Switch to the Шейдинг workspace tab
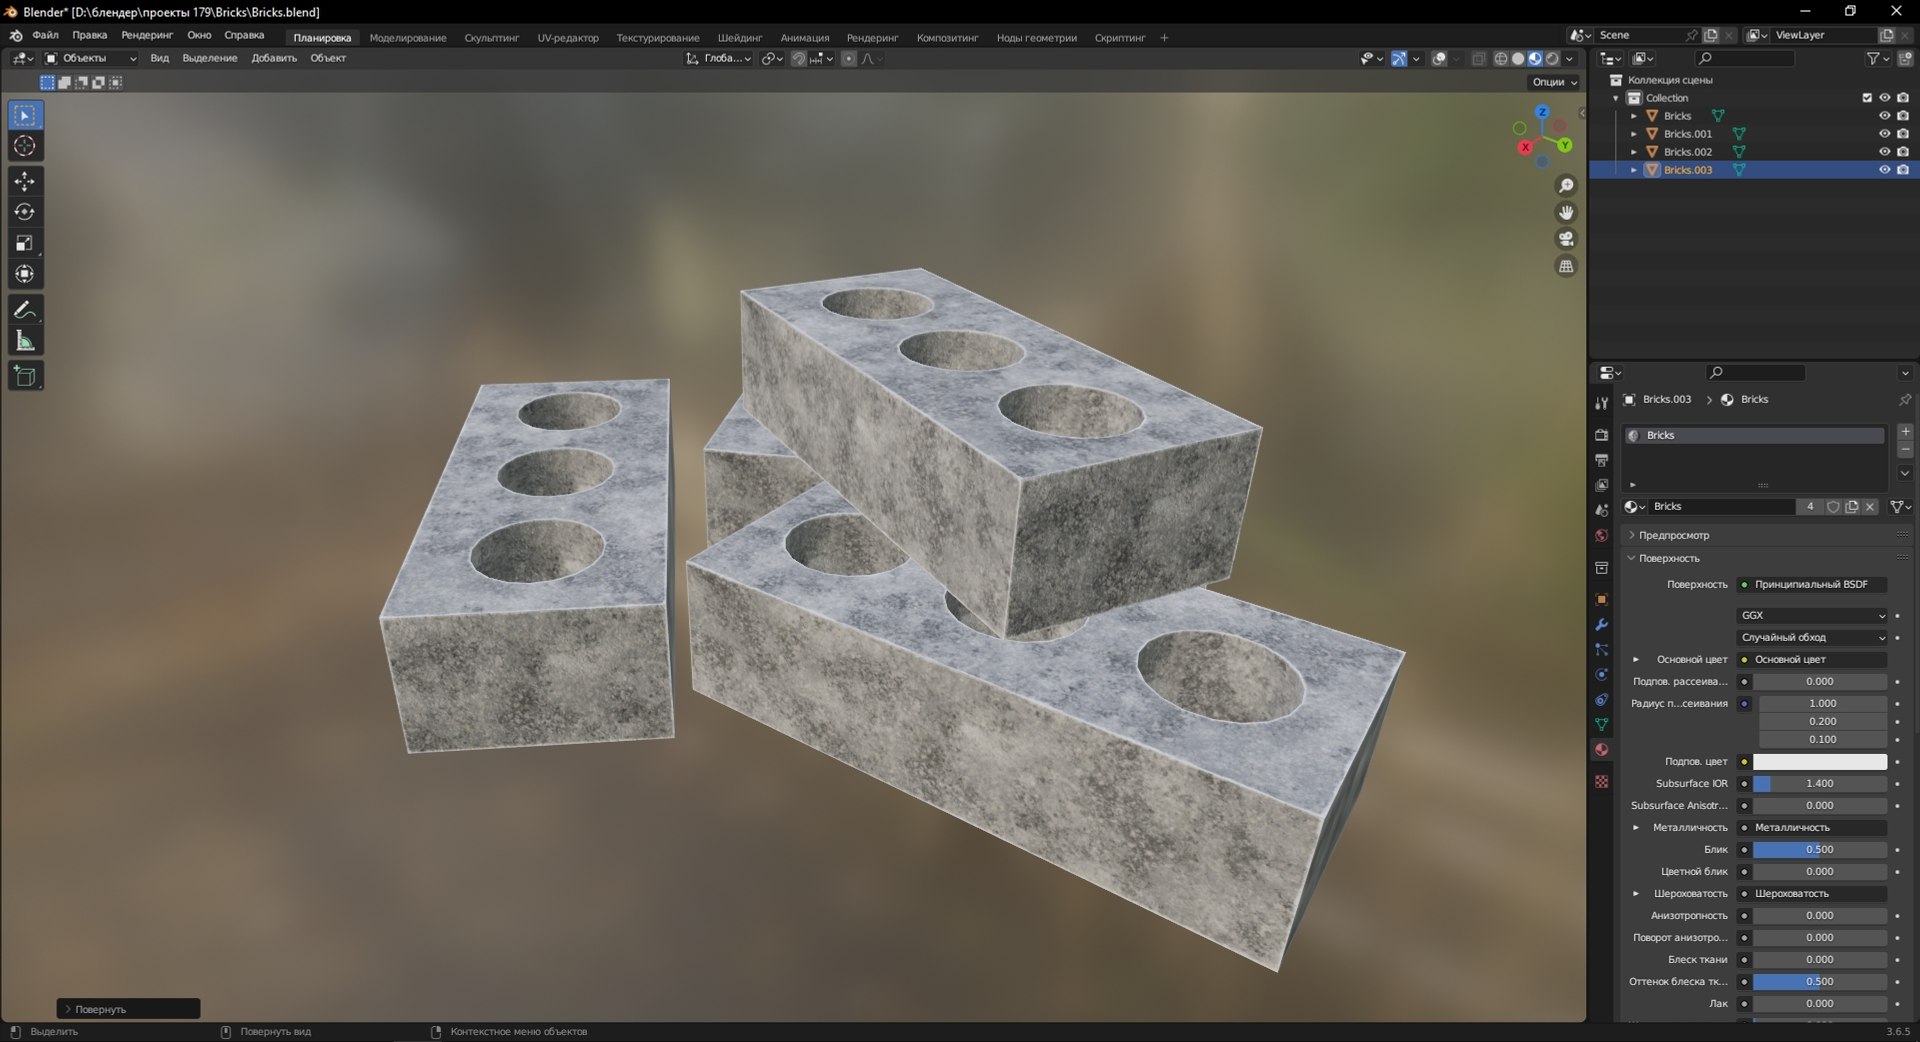Viewport: 1920px width, 1042px height. click(x=740, y=38)
